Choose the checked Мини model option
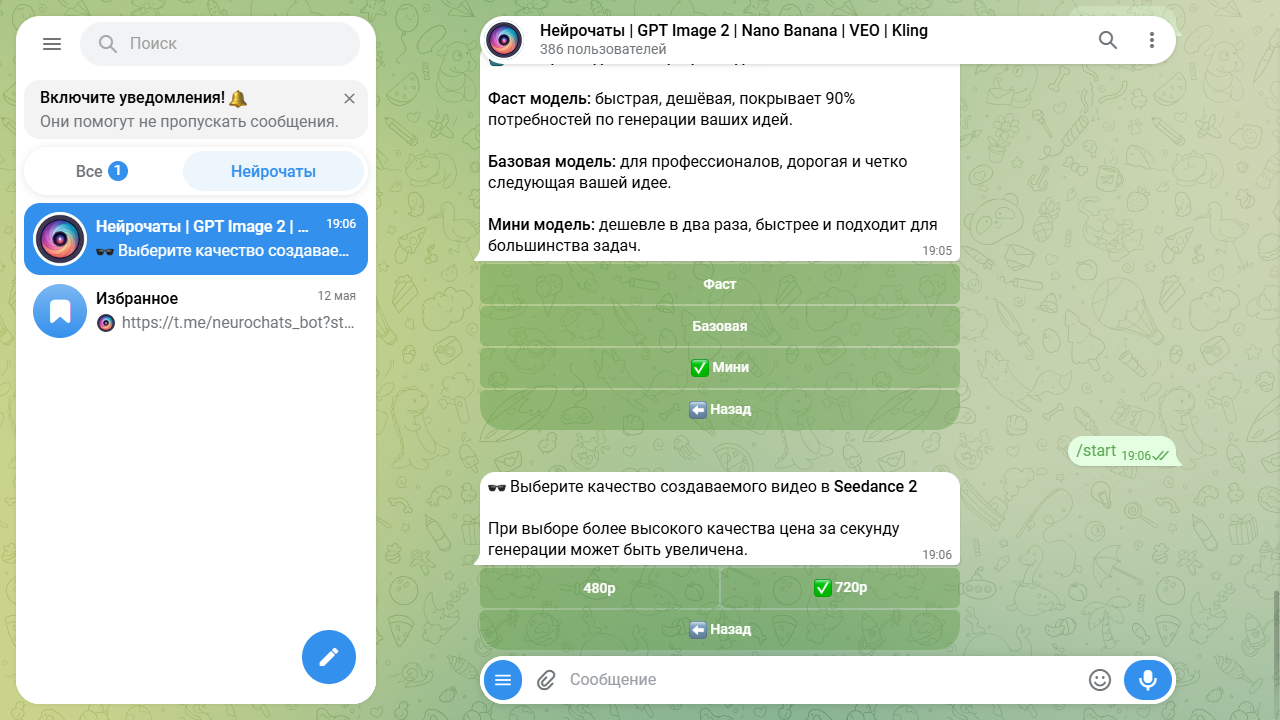Image resolution: width=1280 pixels, height=720 pixels. (720, 368)
